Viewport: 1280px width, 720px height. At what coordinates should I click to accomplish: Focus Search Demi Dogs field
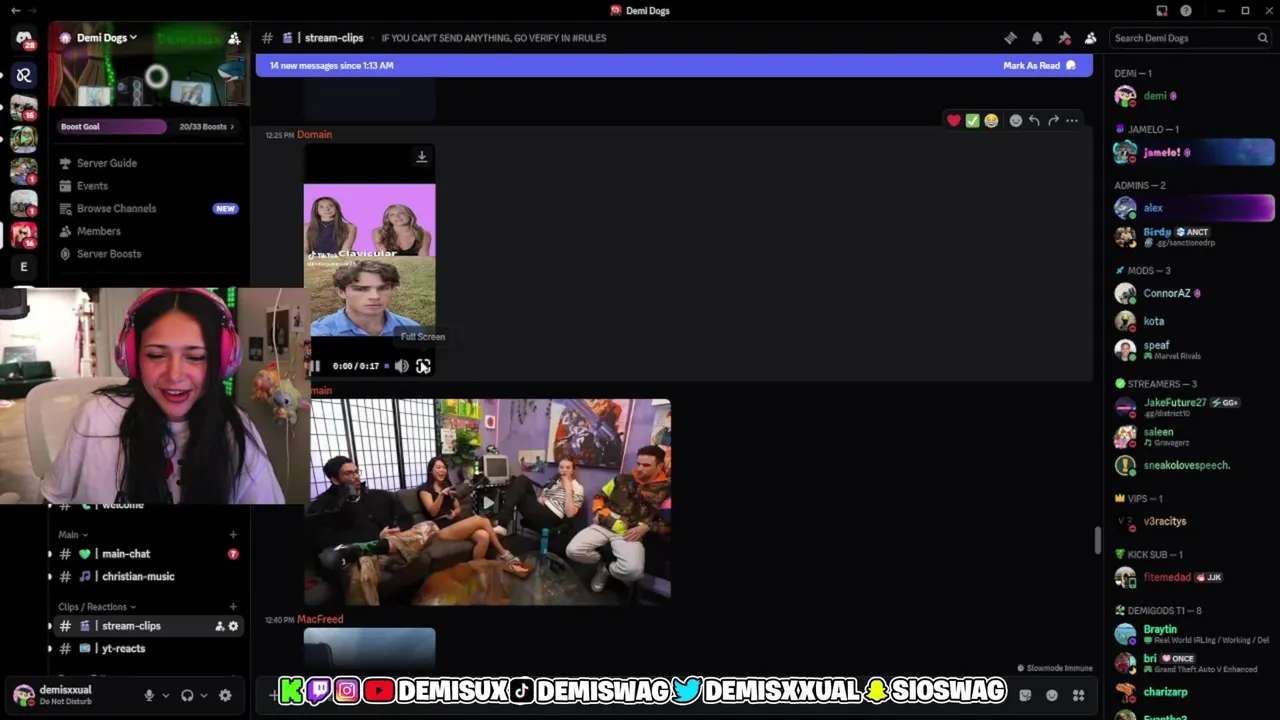1190,38
